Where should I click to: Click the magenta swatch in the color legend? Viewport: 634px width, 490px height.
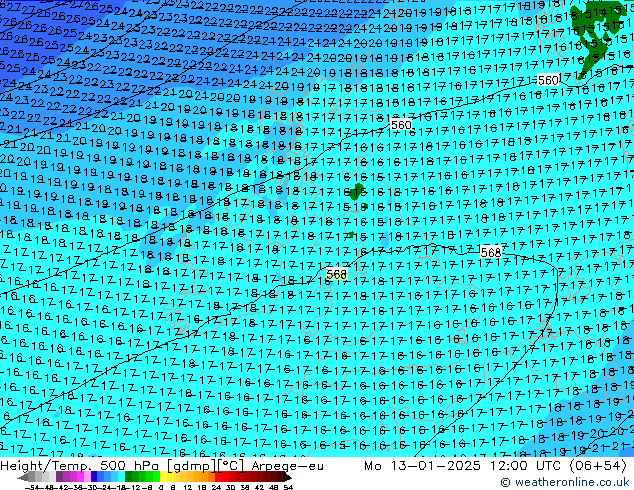(x=80, y=477)
